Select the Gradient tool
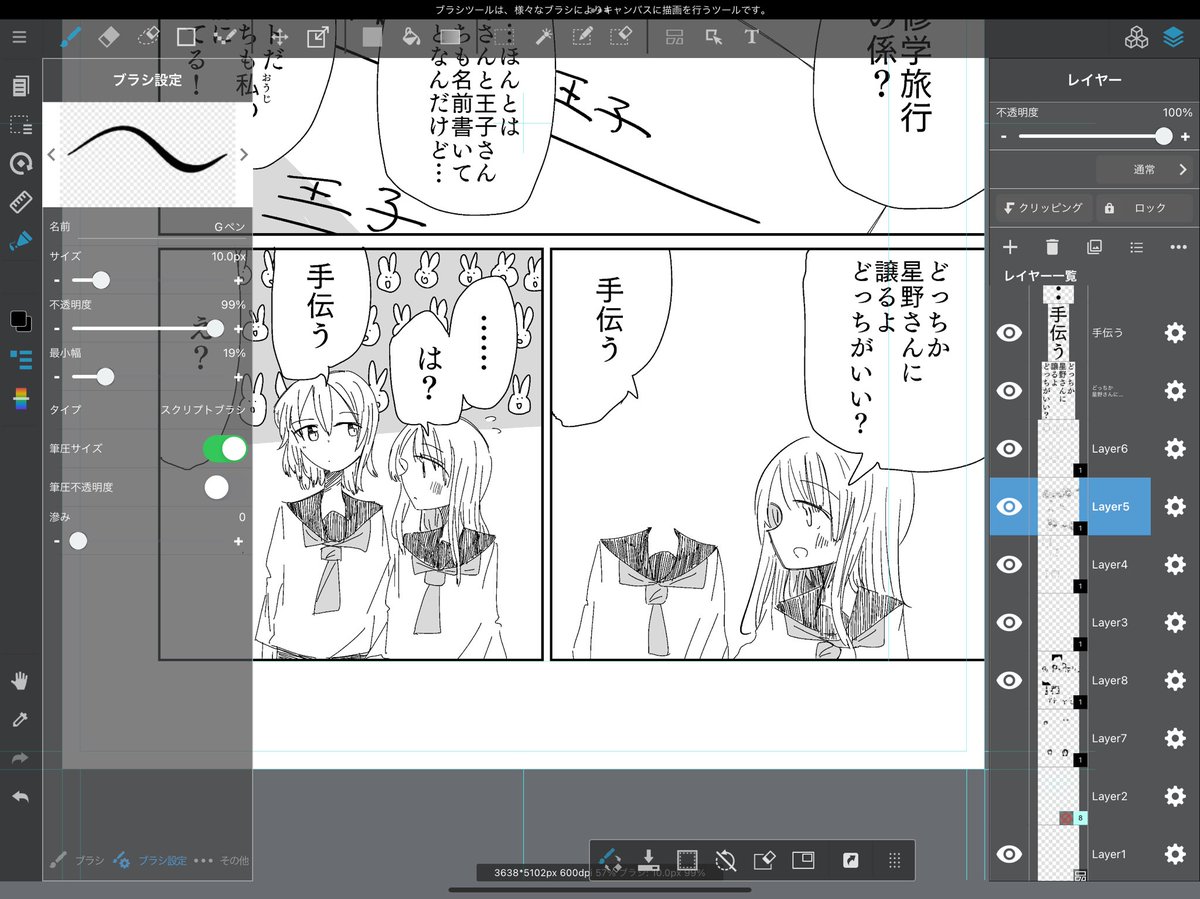 (x=449, y=37)
